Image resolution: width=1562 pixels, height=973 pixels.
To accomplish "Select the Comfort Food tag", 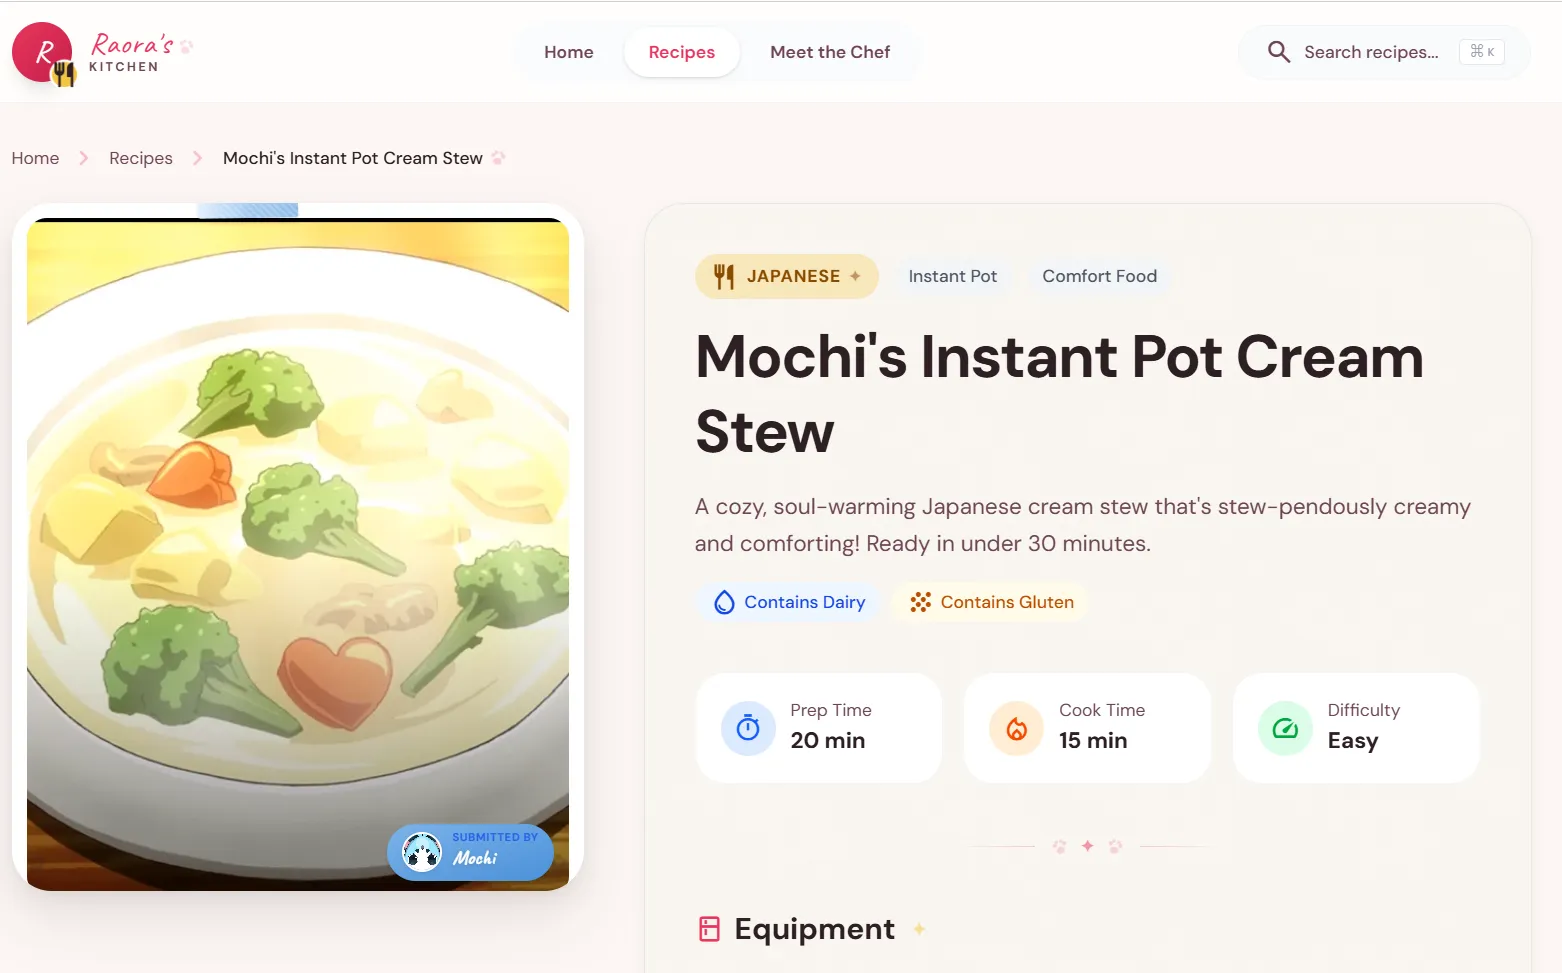I will pos(1099,276).
